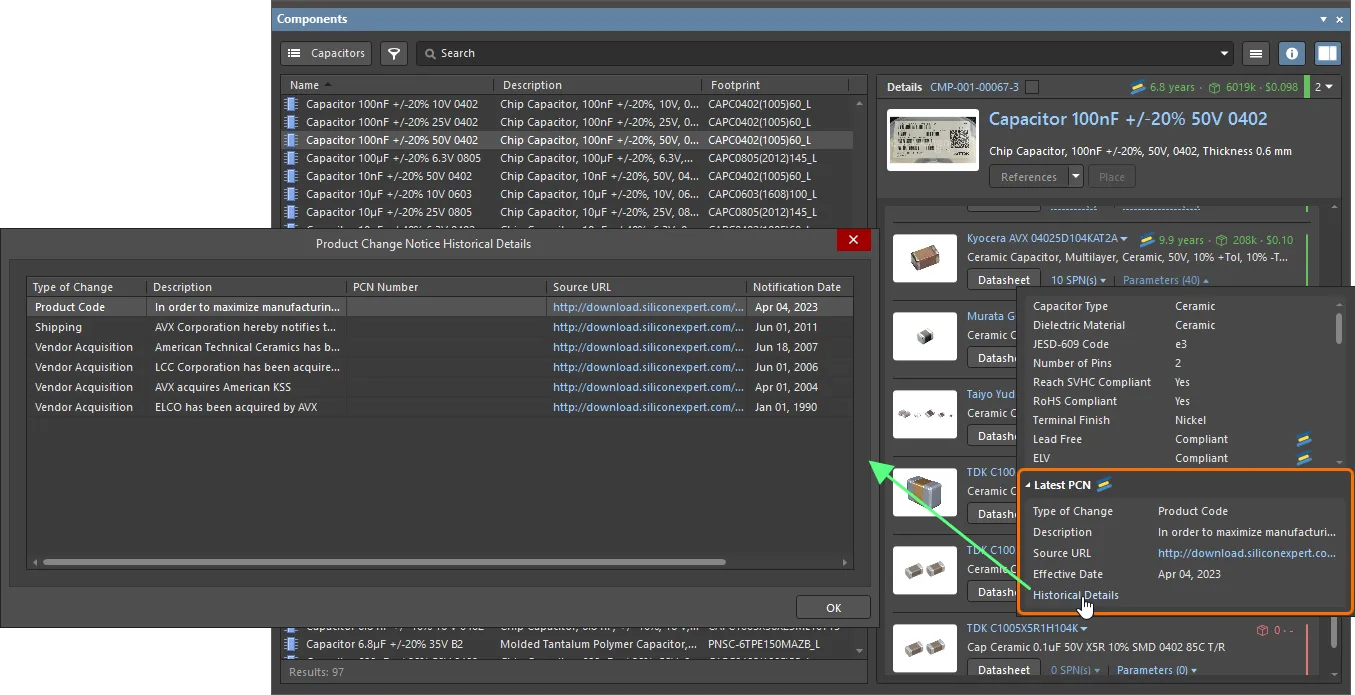Tick the checkbox next to CMP-001-00067-3
1355x695 pixels.
click(x=1032, y=87)
